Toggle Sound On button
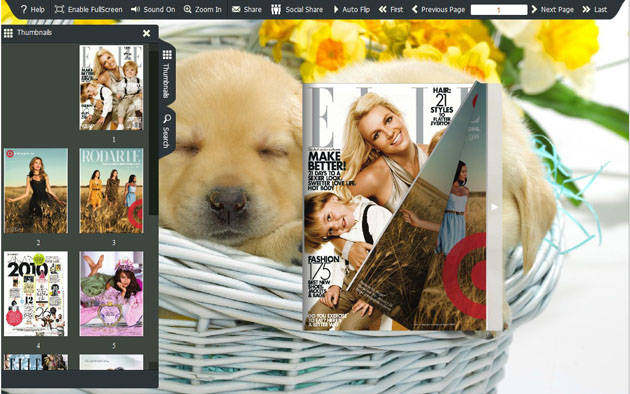Screen dimensions: 630x394 153,9
